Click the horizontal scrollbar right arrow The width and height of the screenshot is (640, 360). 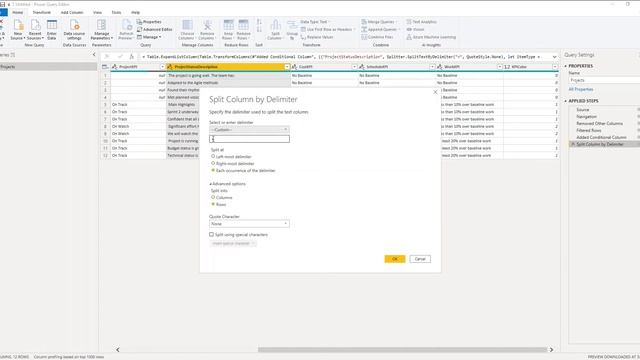551,350
